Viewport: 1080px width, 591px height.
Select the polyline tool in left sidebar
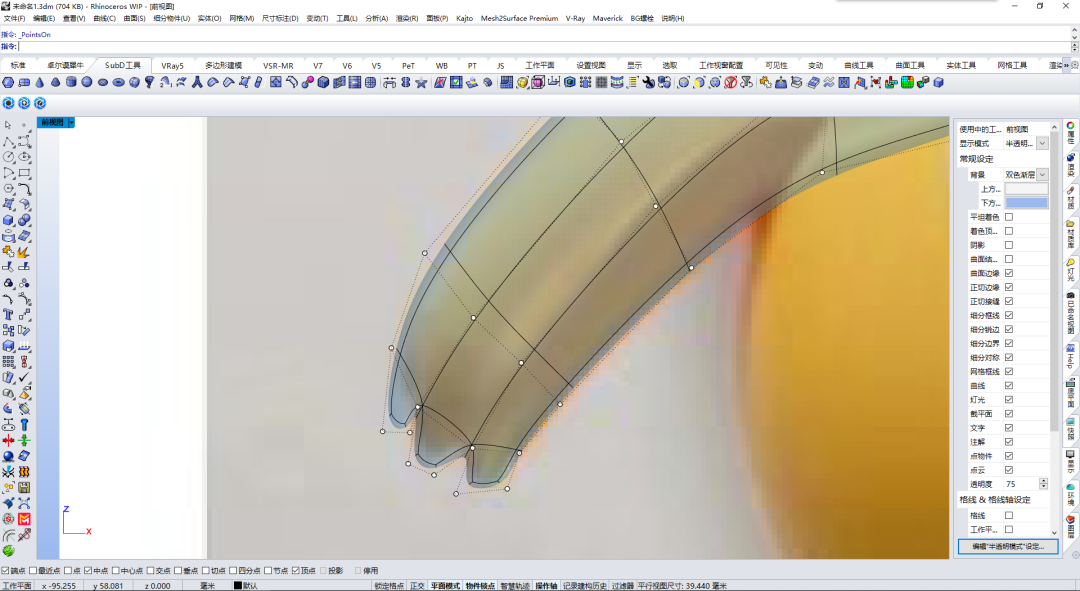coord(8,141)
